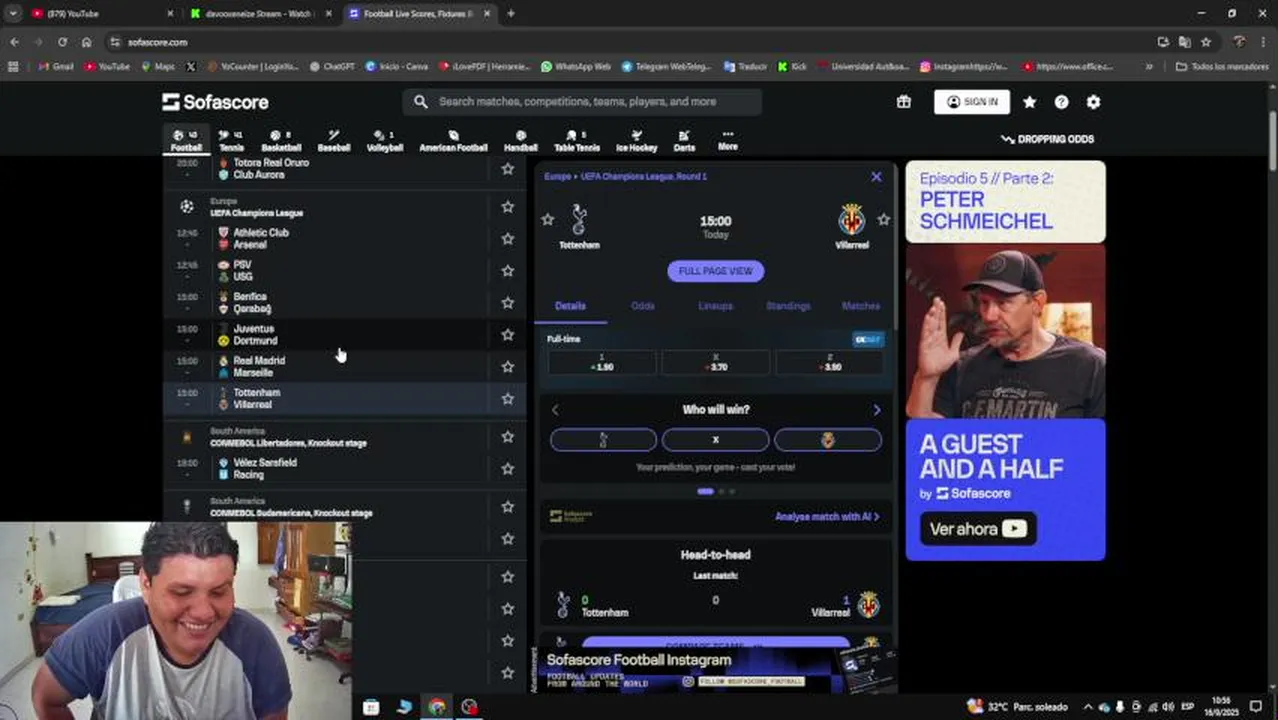Open the gift box icon in header
The image size is (1278, 720).
pyautogui.click(x=904, y=102)
